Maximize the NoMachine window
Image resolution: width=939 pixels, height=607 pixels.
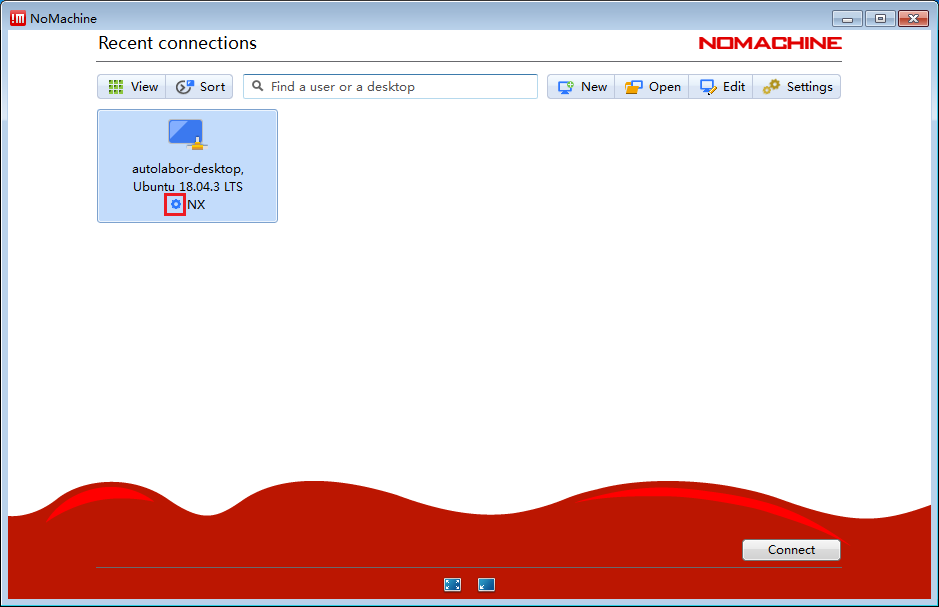click(x=880, y=18)
